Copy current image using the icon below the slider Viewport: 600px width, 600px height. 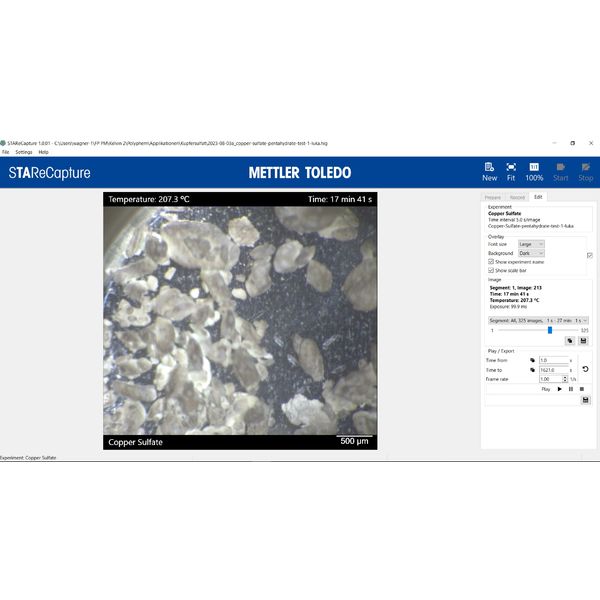tap(570, 341)
